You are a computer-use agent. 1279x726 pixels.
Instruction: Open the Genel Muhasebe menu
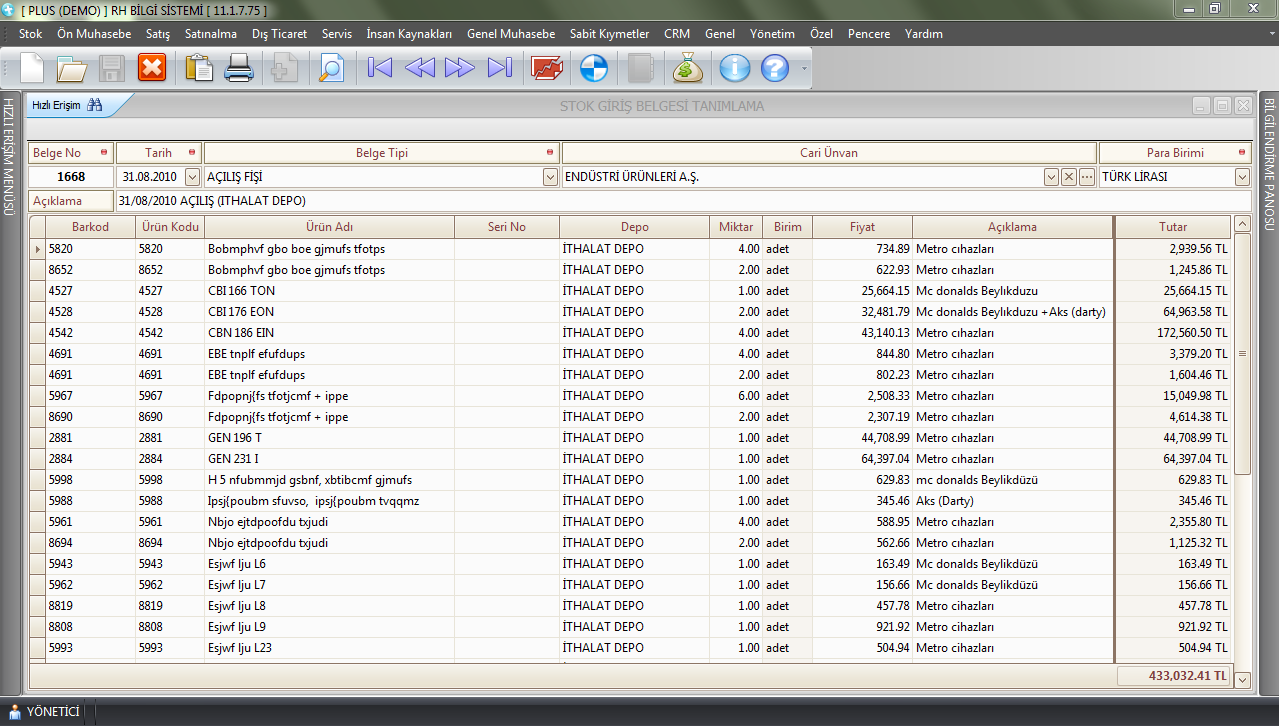510,34
